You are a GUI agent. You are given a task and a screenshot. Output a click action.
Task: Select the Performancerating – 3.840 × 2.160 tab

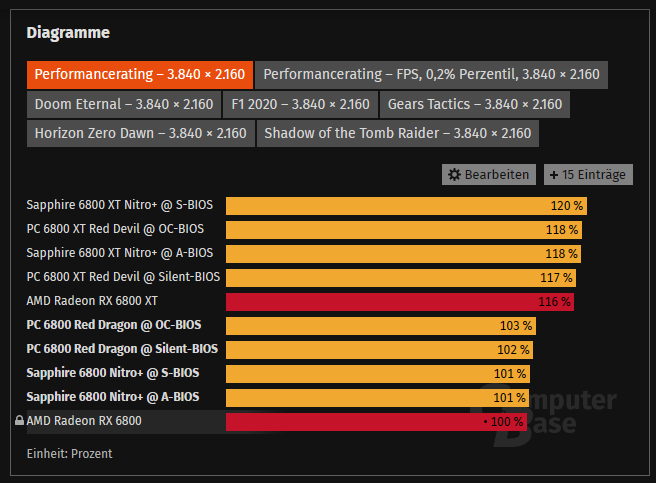point(140,75)
